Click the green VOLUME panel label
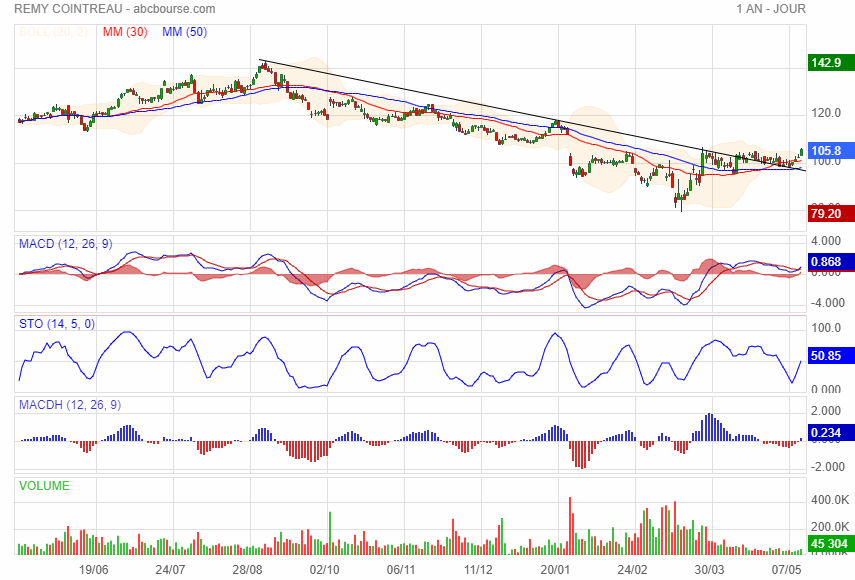The width and height of the screenshot is (855, 580). point(44,486)
